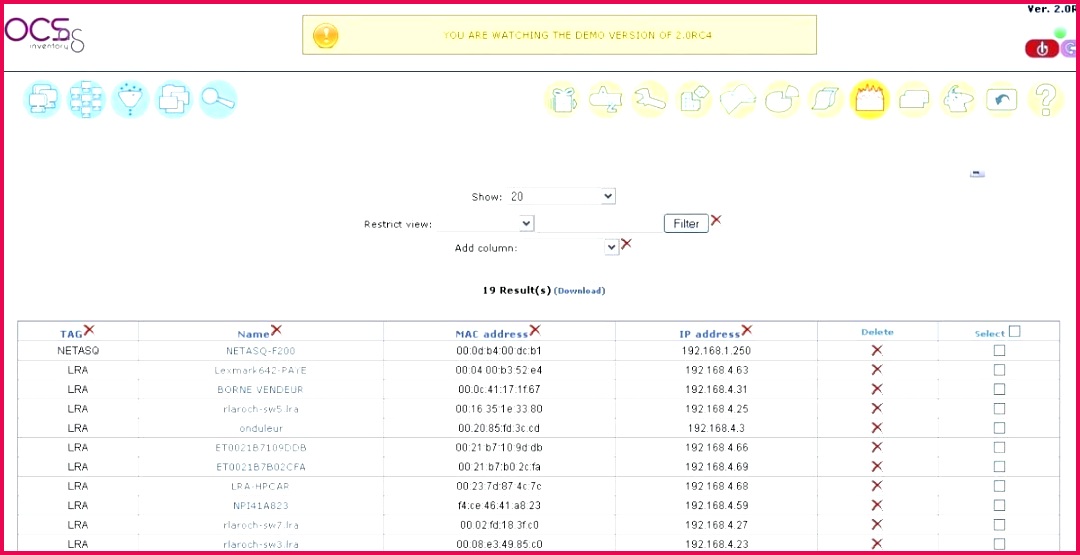1080x555 pixels.
Task: Click the funnel filter icon
Action: click(x=129, y=100)
